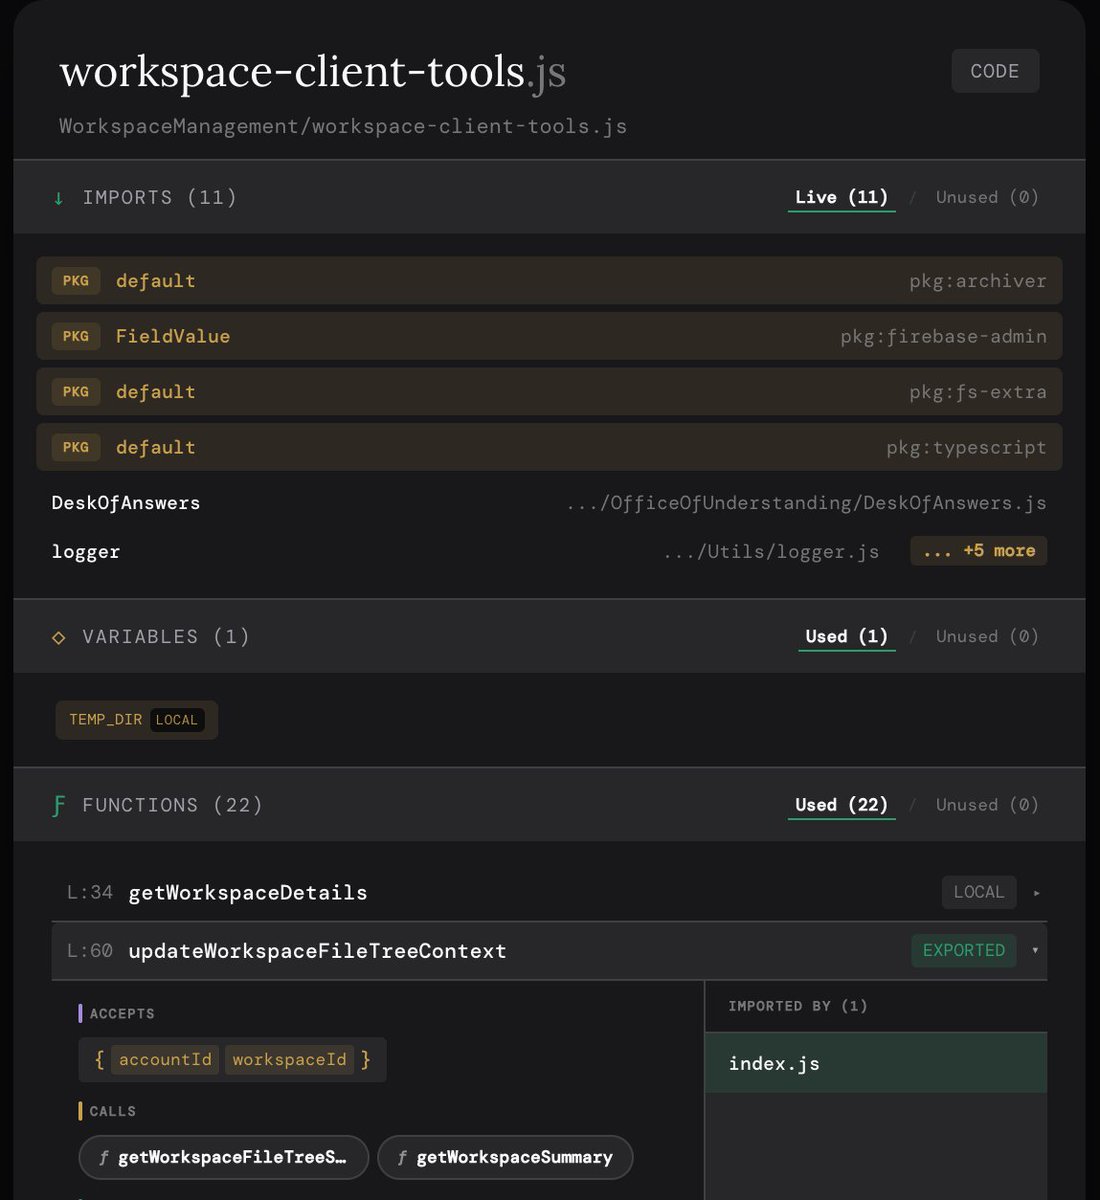Screen dimensions: 1100x1200
Task: Collapse the updateWorkspaceFileTreeContext function details
Action: pos(1035,951)
